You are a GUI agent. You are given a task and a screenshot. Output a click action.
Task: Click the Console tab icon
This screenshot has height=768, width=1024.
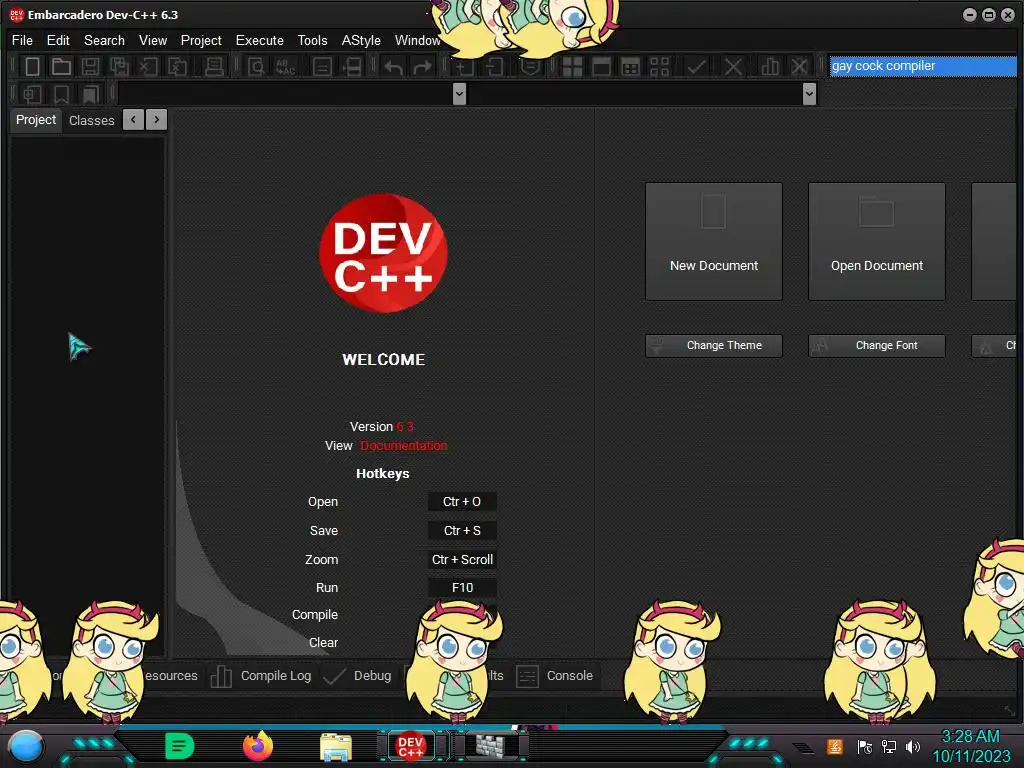(527, 676)
